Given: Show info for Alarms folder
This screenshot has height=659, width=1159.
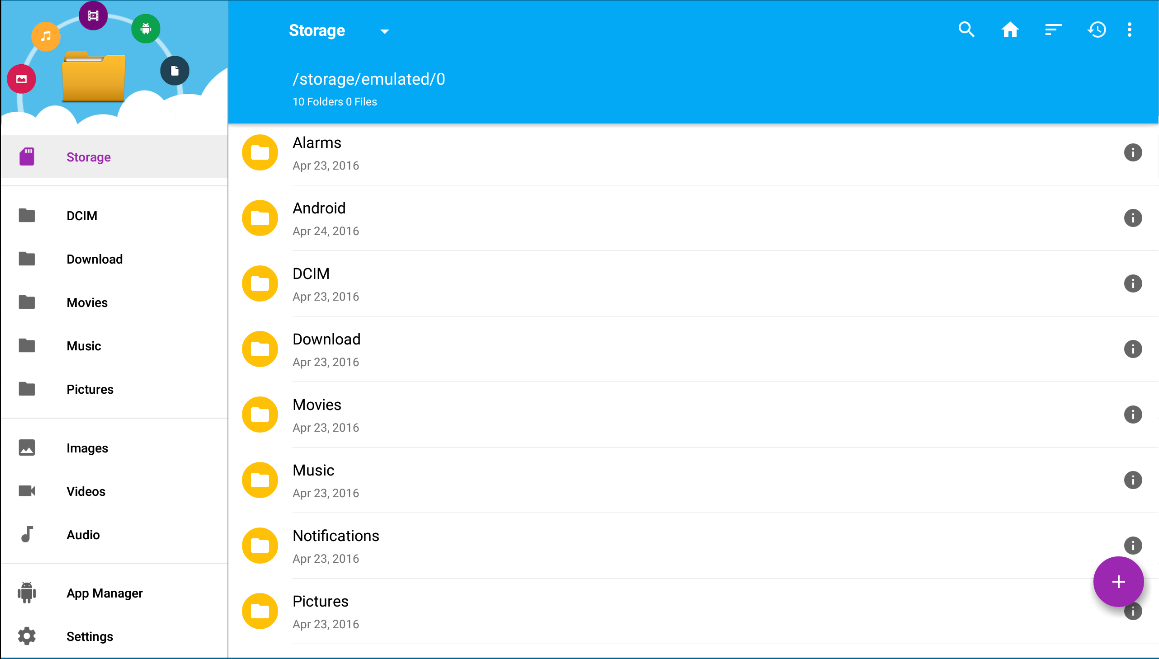Looking at the screenshot, I should pyautogui.click(x=1133, y=152).
